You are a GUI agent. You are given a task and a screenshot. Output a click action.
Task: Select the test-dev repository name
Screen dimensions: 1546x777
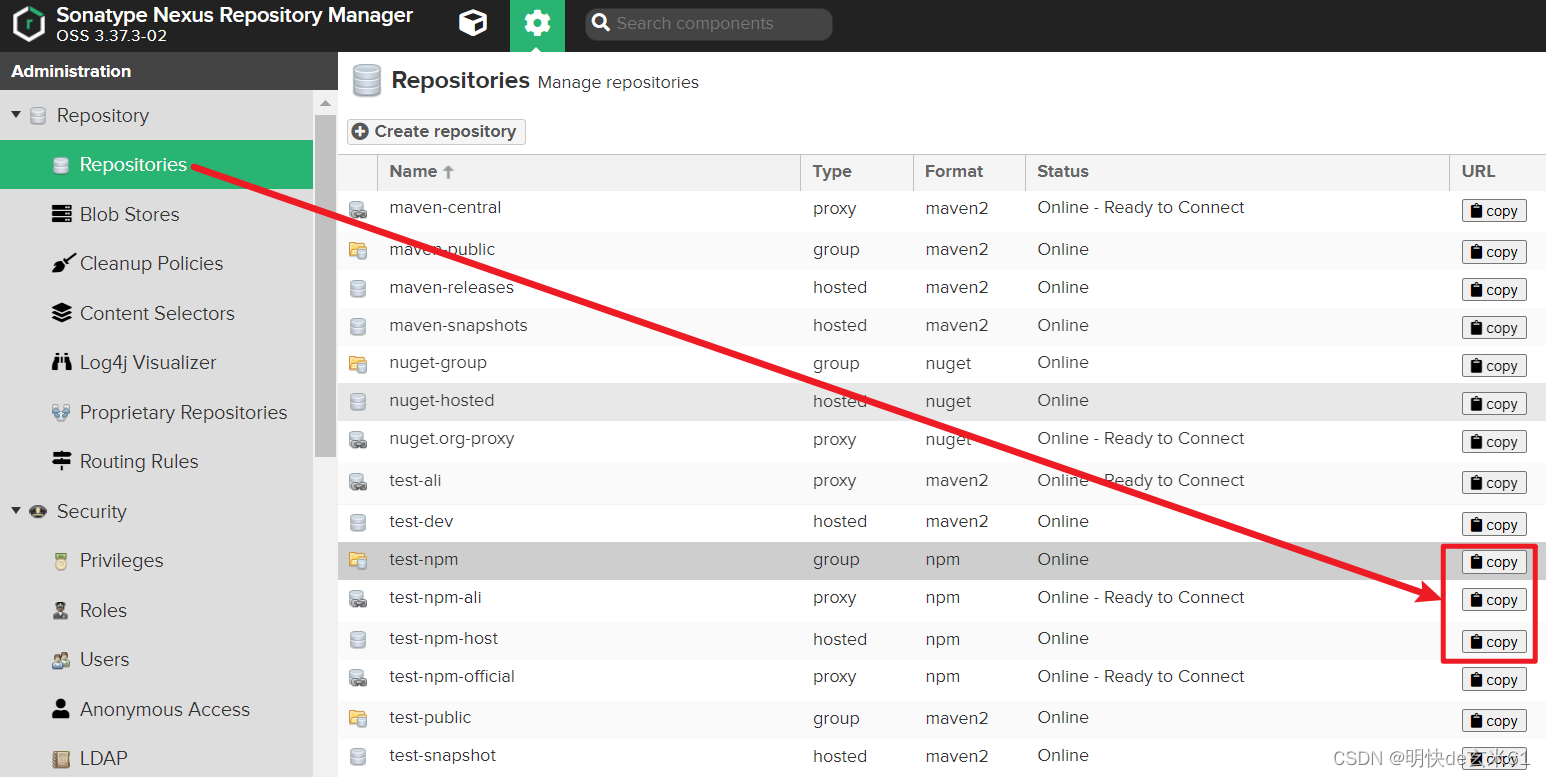point(421,521)
